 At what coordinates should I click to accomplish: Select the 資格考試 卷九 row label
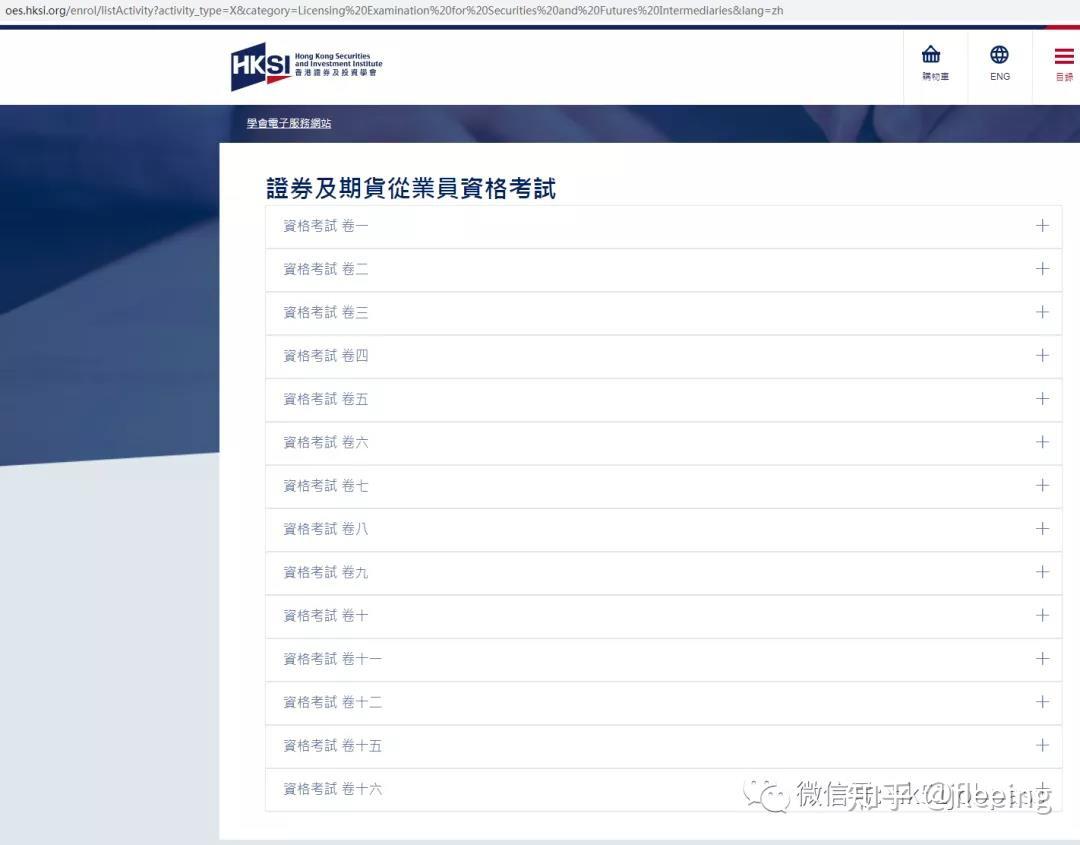point(326,572)
